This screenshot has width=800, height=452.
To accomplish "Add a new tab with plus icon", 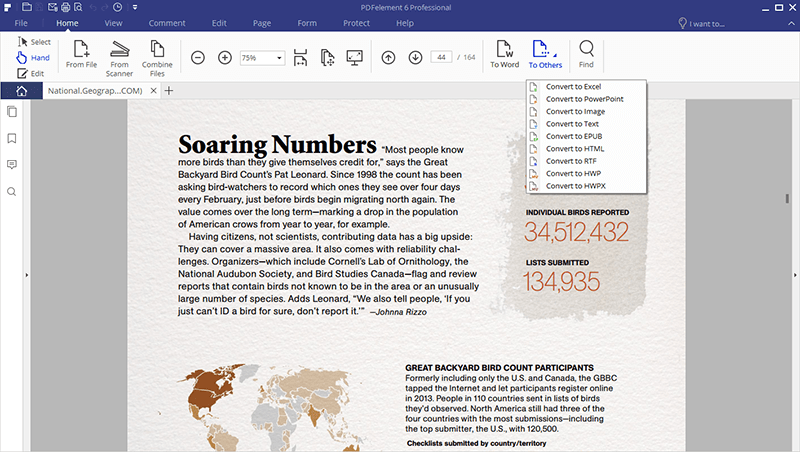I will tap(169, 91).
